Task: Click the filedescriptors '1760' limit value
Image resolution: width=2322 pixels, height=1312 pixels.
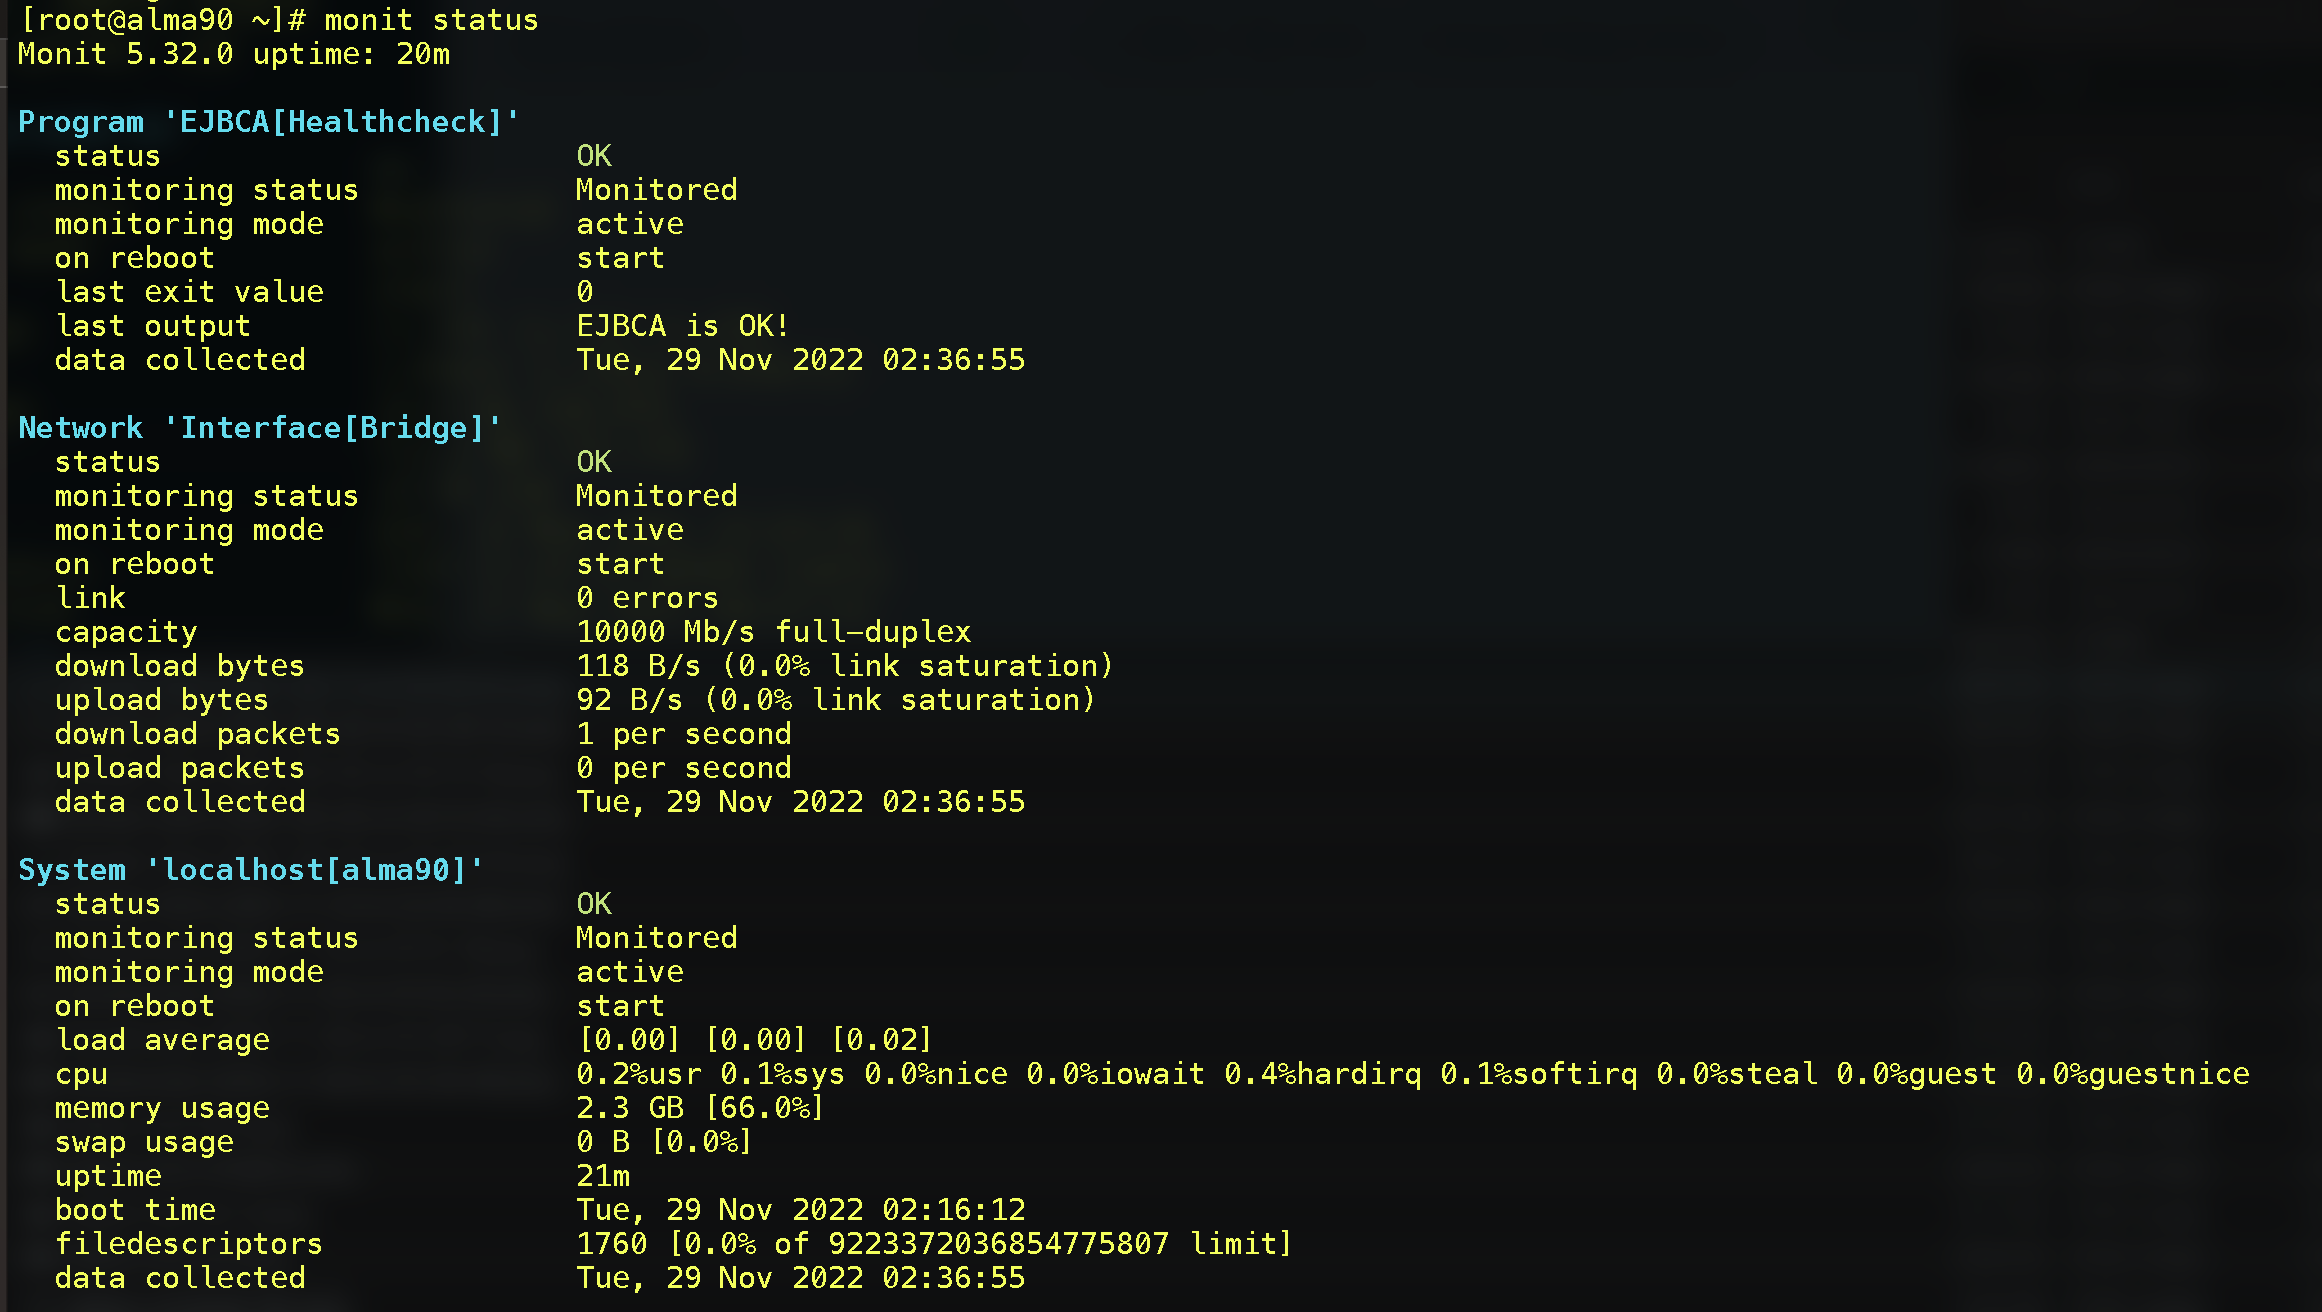Action: [934, 1244]
